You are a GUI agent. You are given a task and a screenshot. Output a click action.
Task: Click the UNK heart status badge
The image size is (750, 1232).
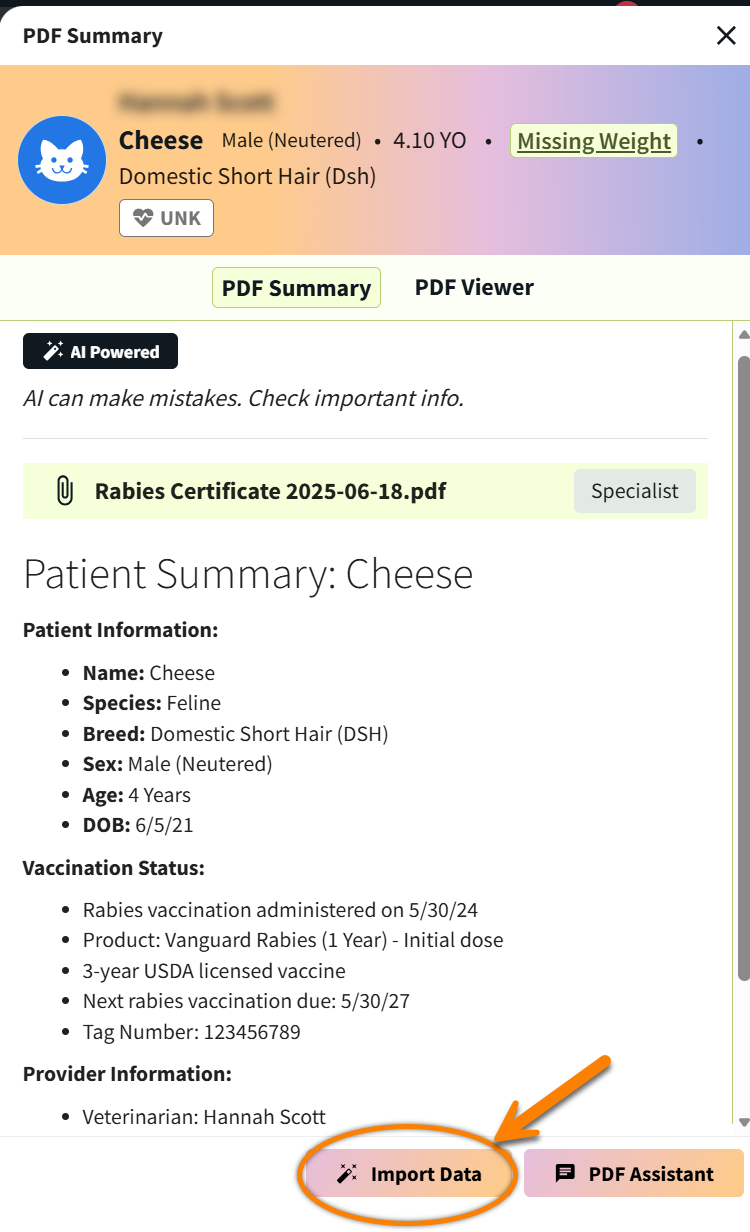click(166, 218)
